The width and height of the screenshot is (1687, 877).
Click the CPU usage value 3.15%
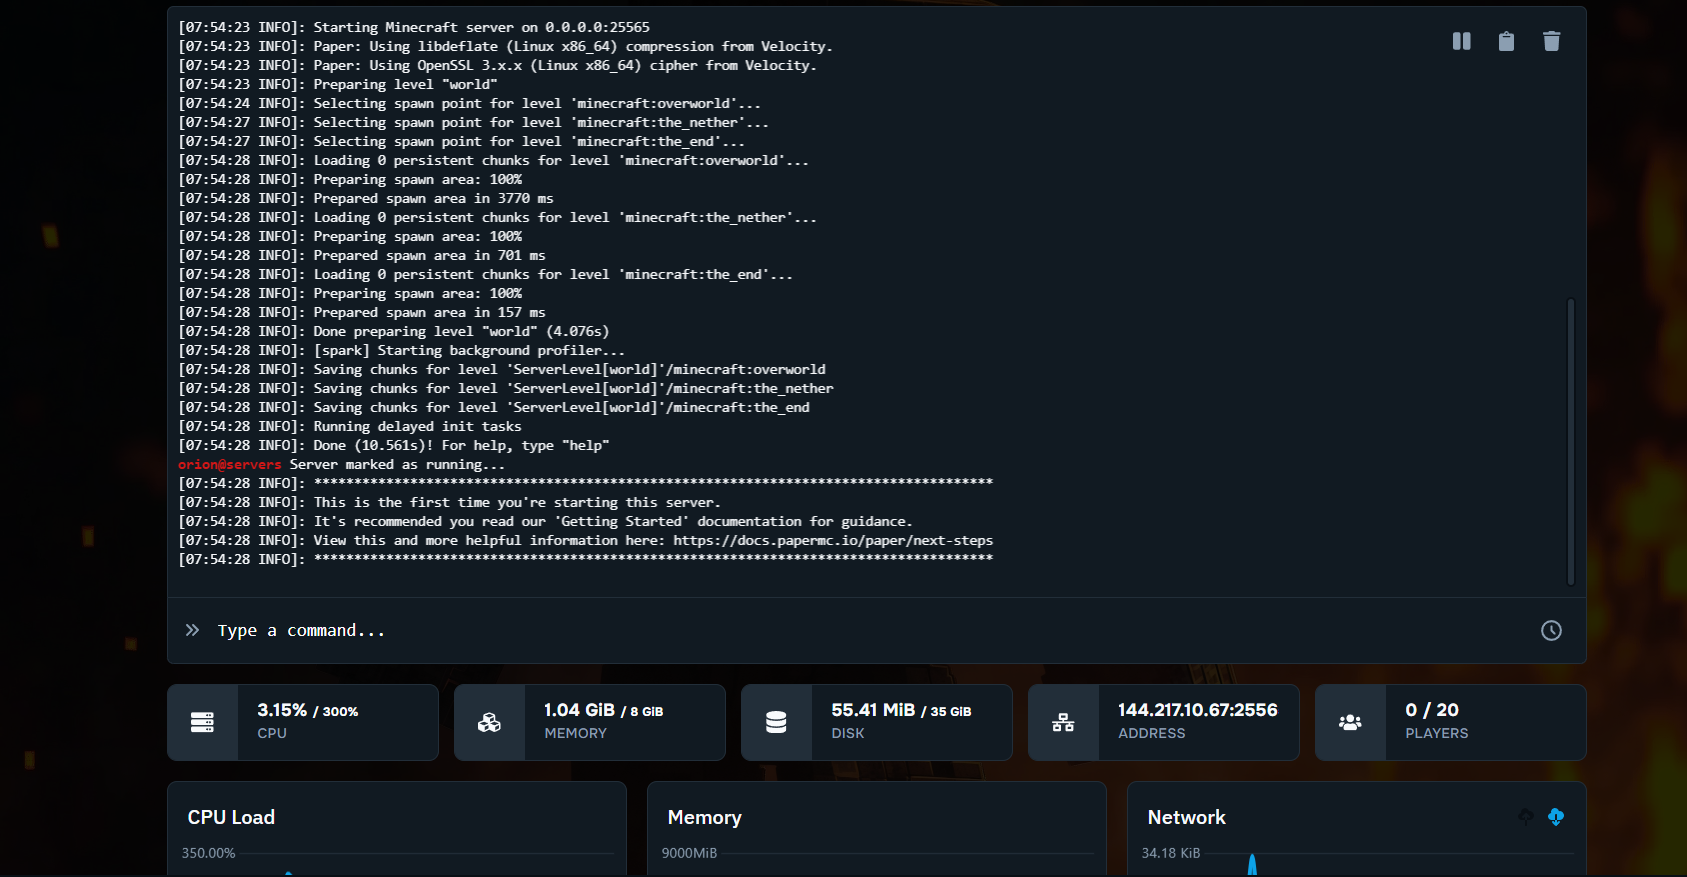click(282, 710)
